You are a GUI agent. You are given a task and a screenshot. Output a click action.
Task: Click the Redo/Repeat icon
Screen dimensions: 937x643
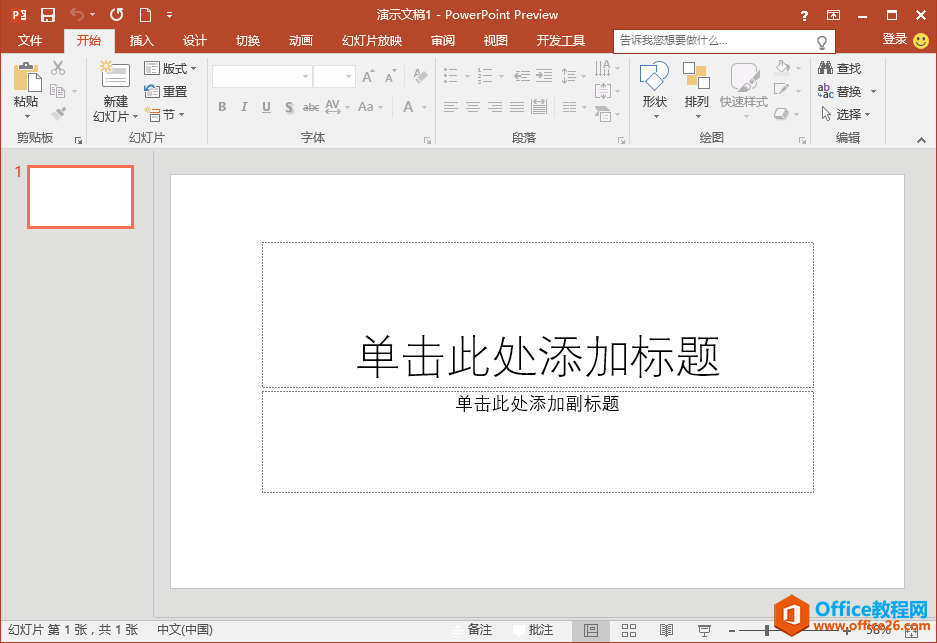[x=117, y=14]
